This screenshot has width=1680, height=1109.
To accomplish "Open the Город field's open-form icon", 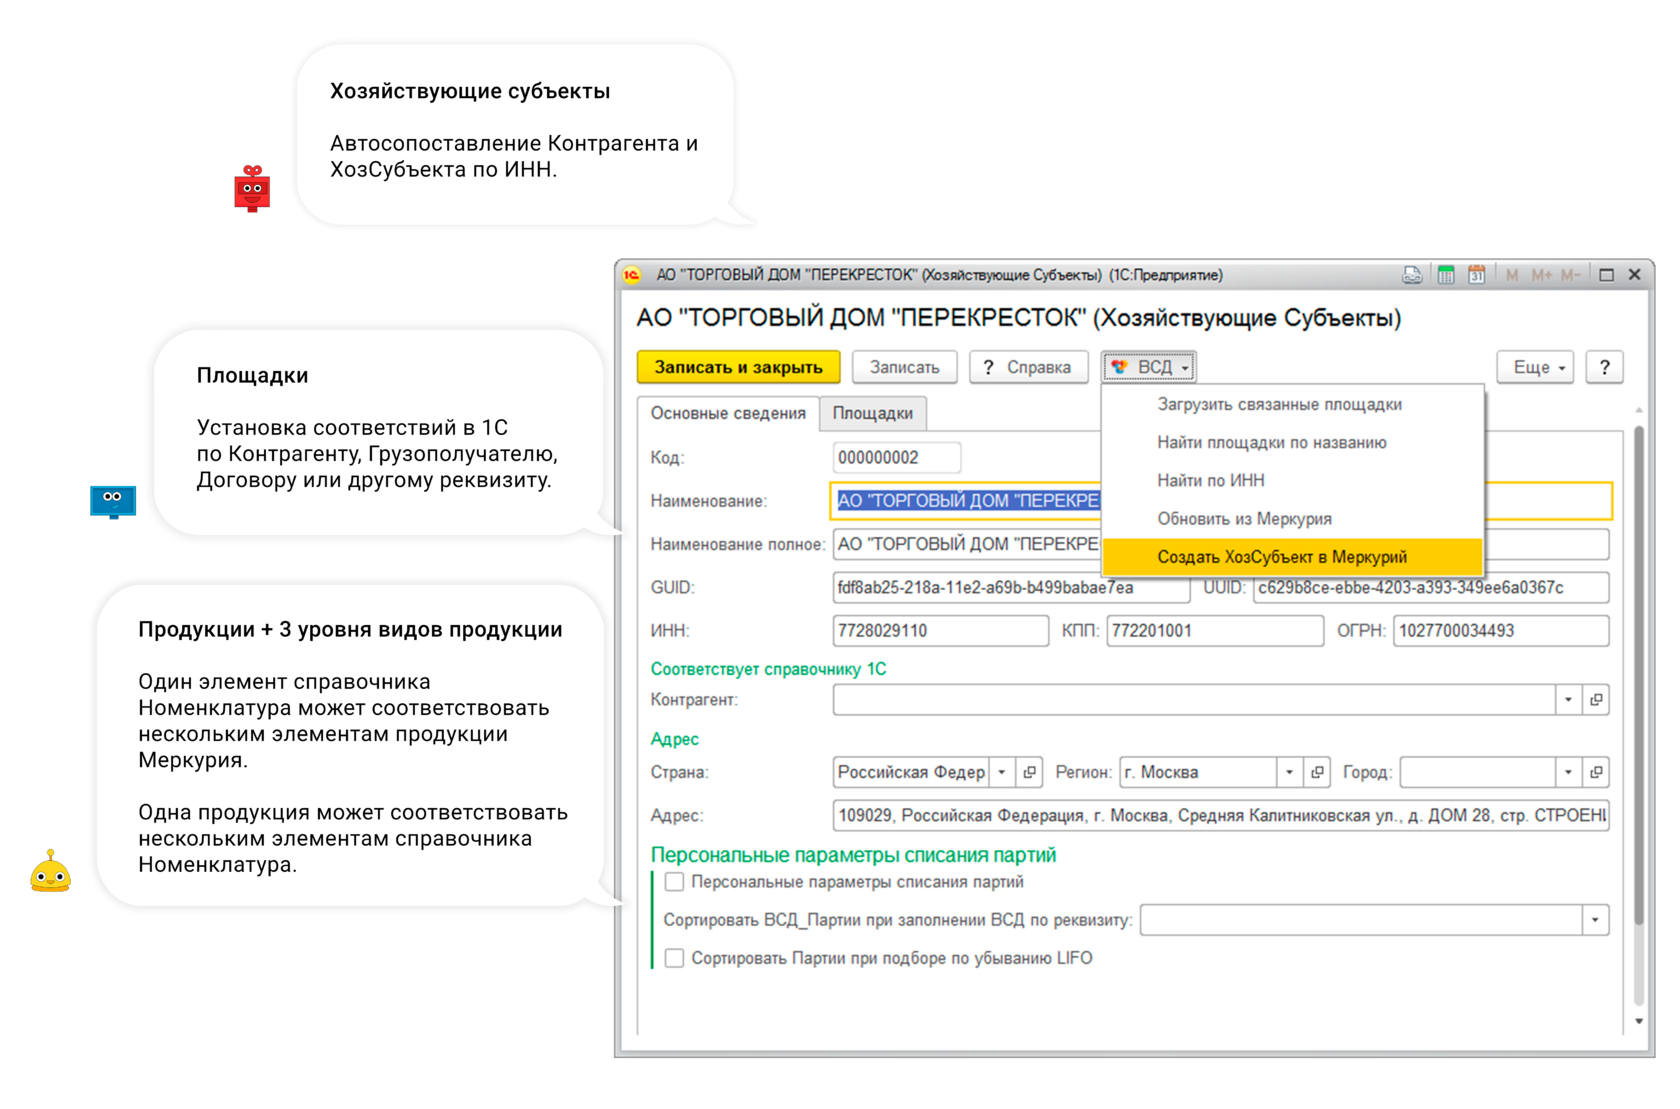I will [x=1596, y=772].
